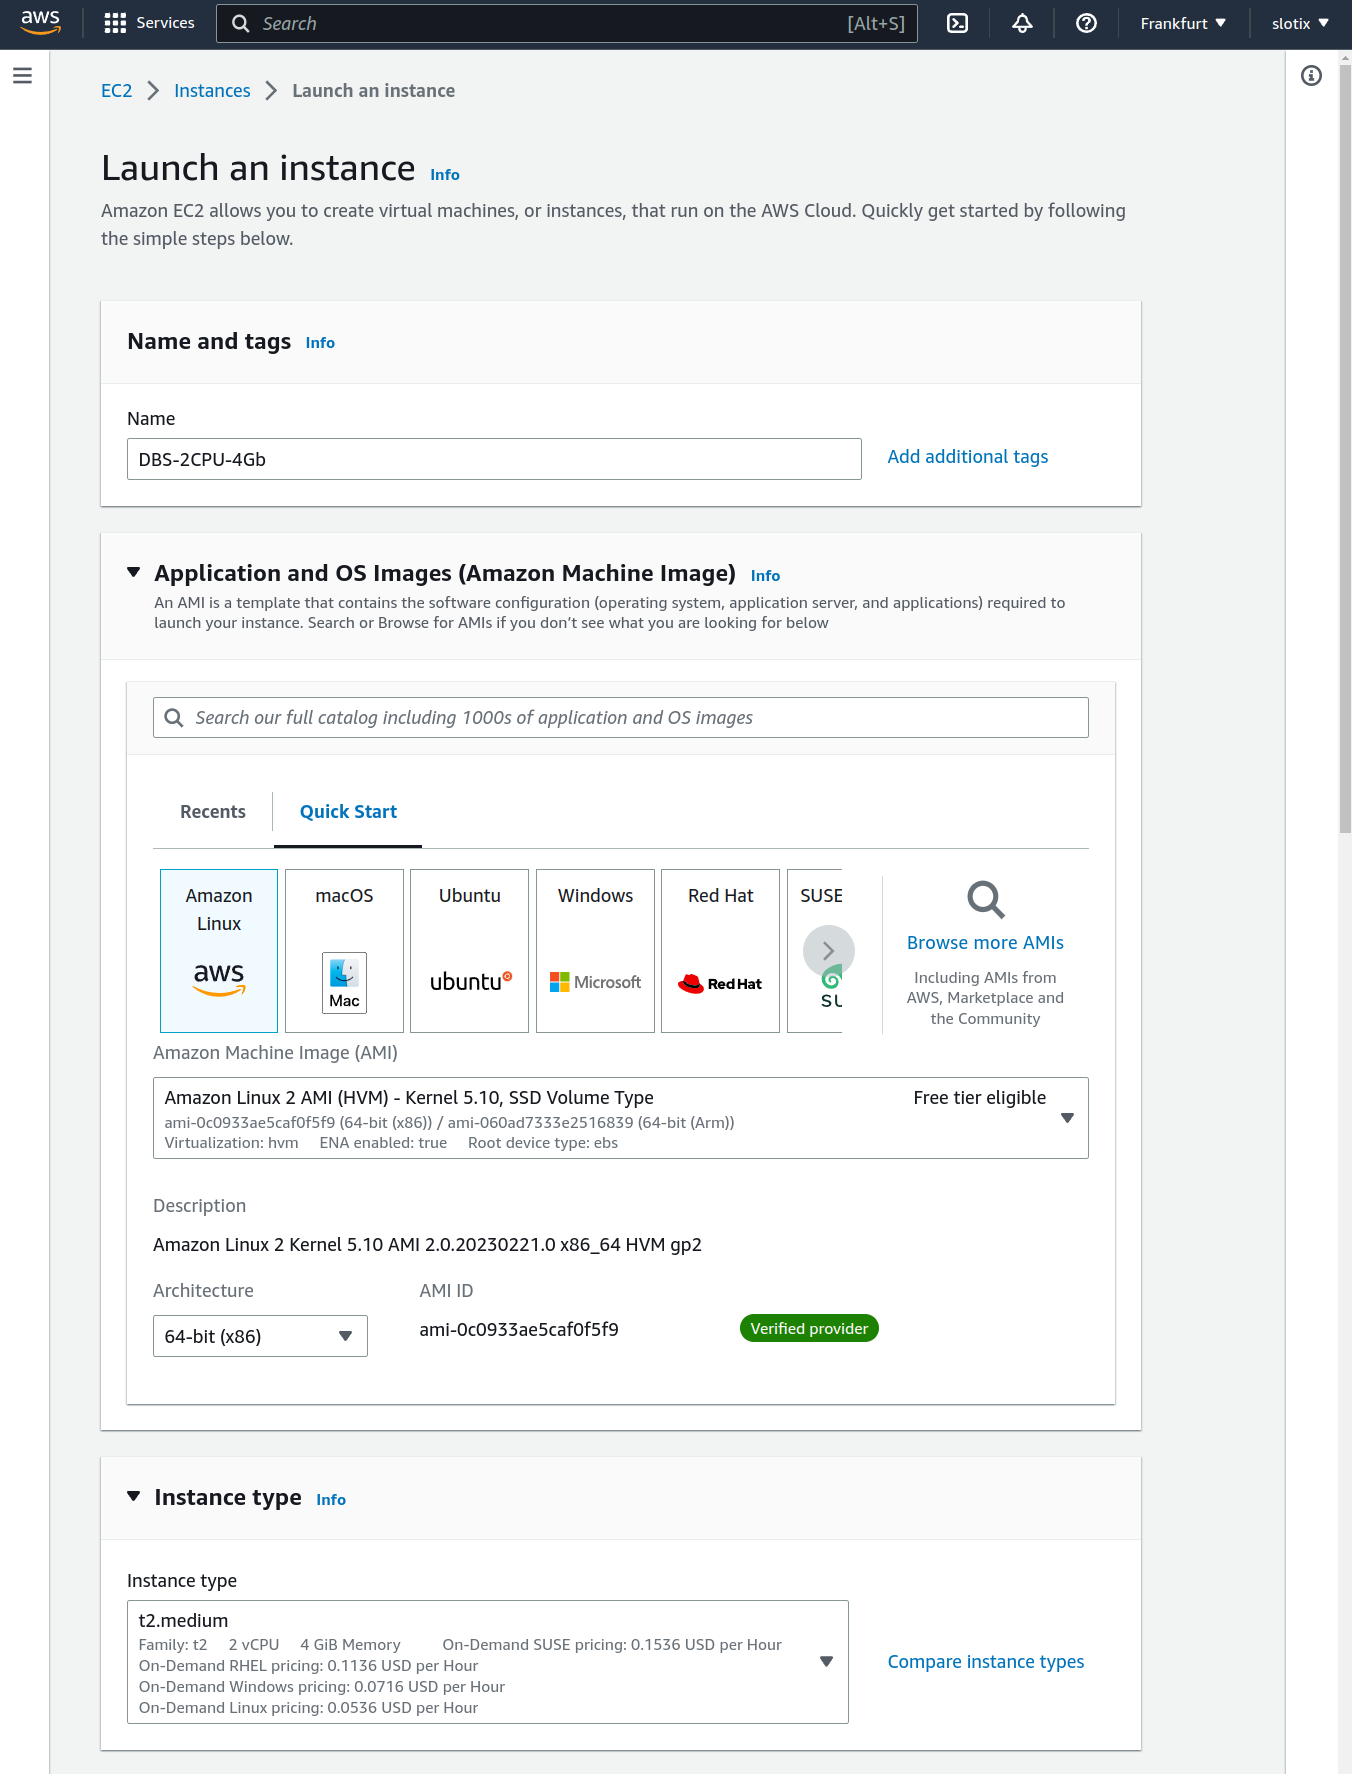Image resolution: width=1352 pixels, height=1774 pixels.
Task: Select the Windows AMI tile
Action: click(x=595, y=950)
